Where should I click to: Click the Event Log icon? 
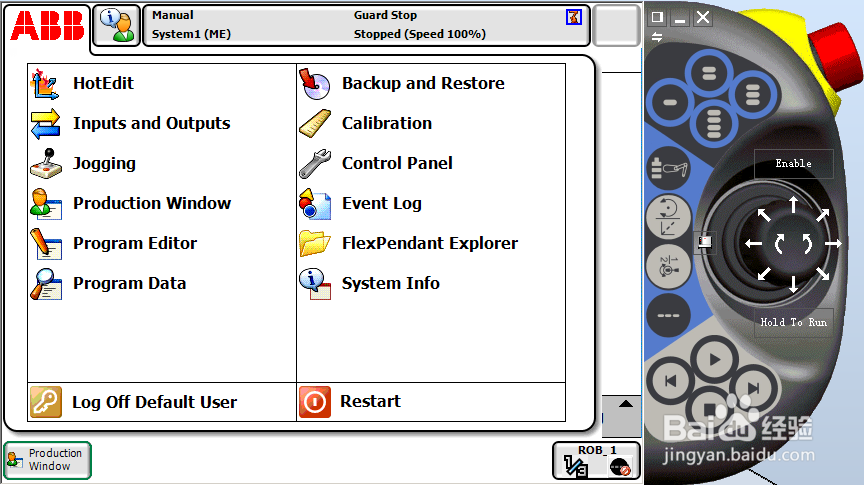315,204
